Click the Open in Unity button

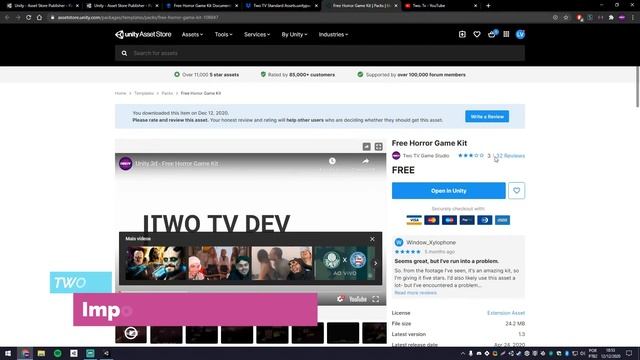tap(449, 191)
